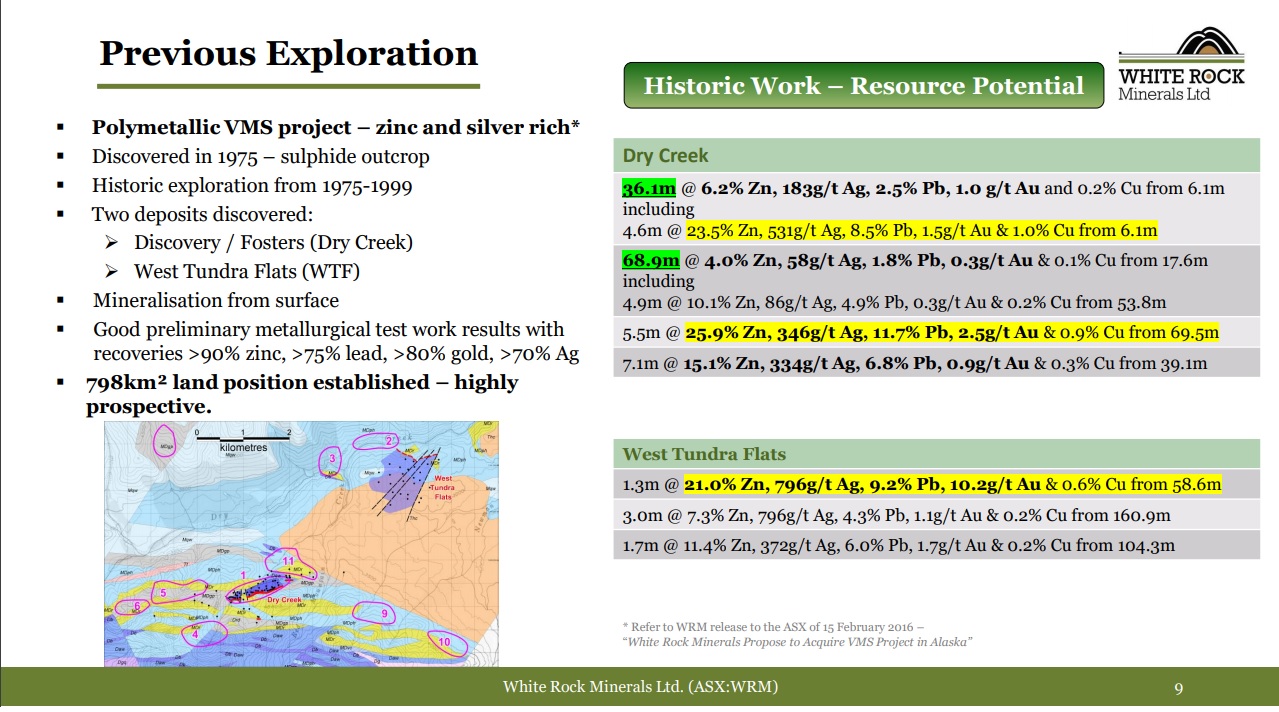Screen dimensions: 1279x712
Task: Click the 'Dry Creek' table header
Action: pyautogui.click(x=936, y=156)
